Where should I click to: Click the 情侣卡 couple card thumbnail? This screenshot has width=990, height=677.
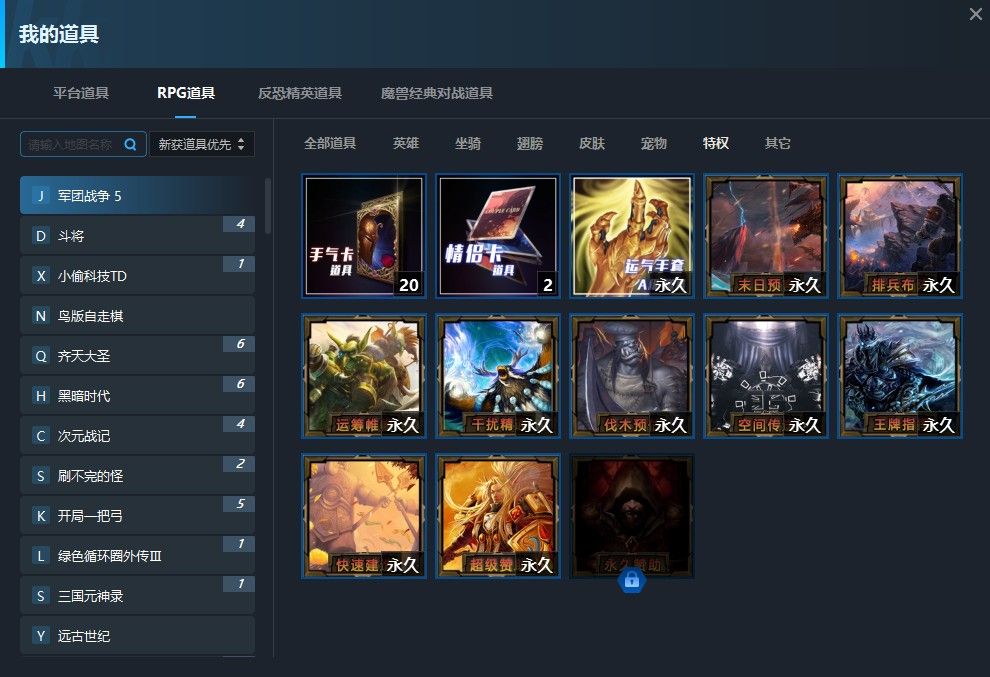click(x=497, y=235)
